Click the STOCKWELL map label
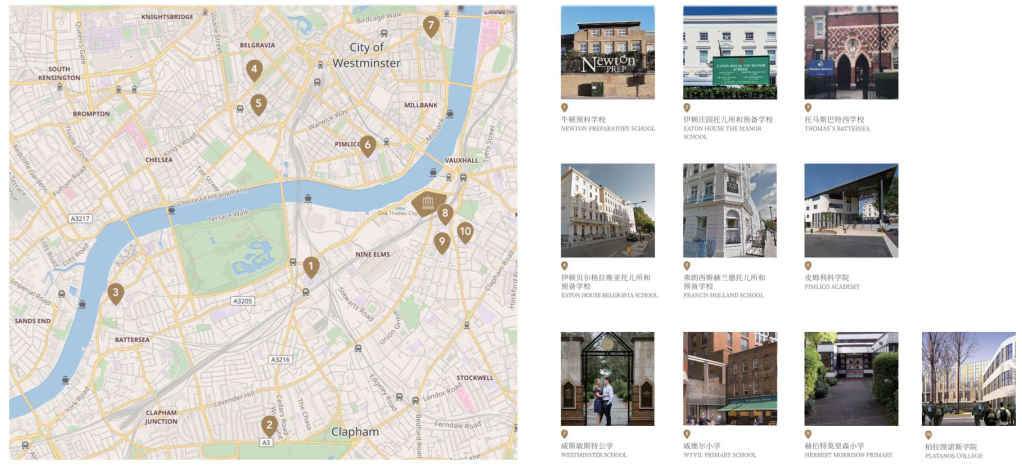Image resolution: width=1022 pixels, height=468 pixels. pyautogui.click(x=475, y=378)
